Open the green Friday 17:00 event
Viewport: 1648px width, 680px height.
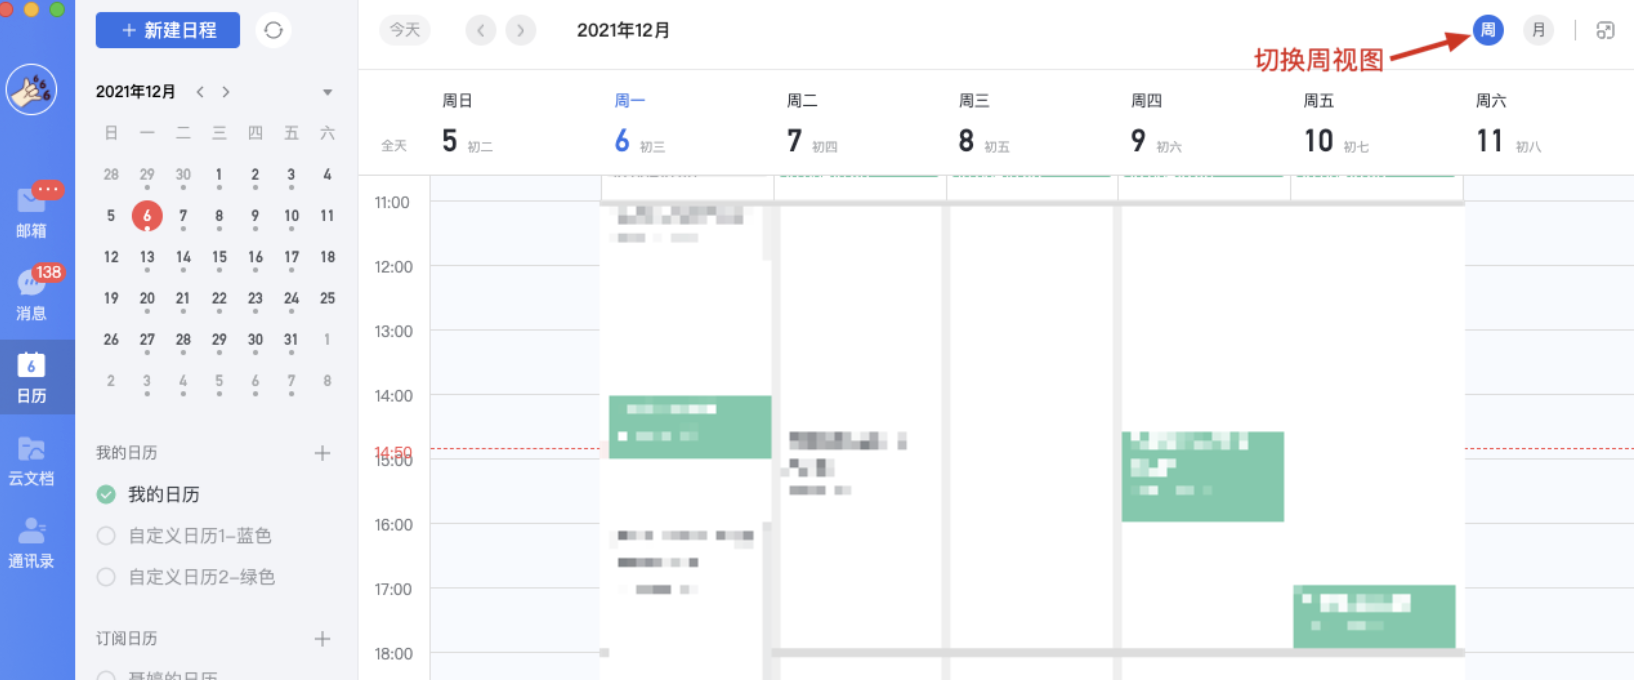click(1374, 616)
